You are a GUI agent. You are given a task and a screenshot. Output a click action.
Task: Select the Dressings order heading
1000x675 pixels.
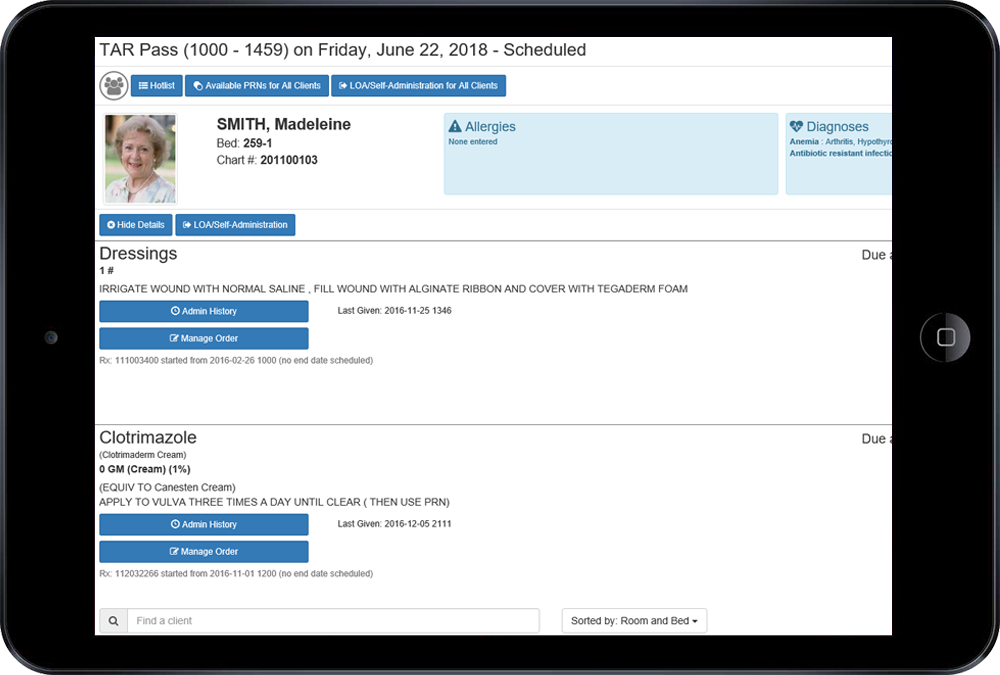pyautogui.click(x=138, y=254)
